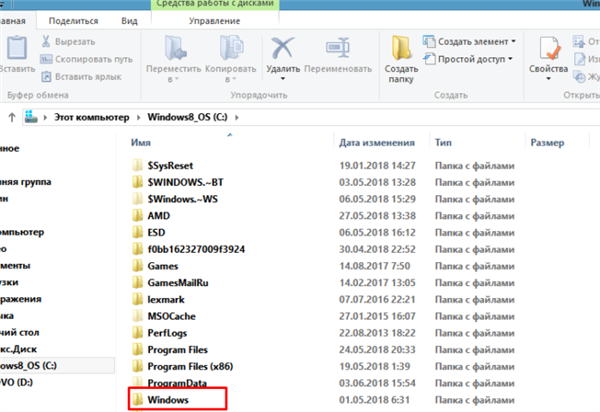
Task: Select the AMD folder icon
Action: 137,215
